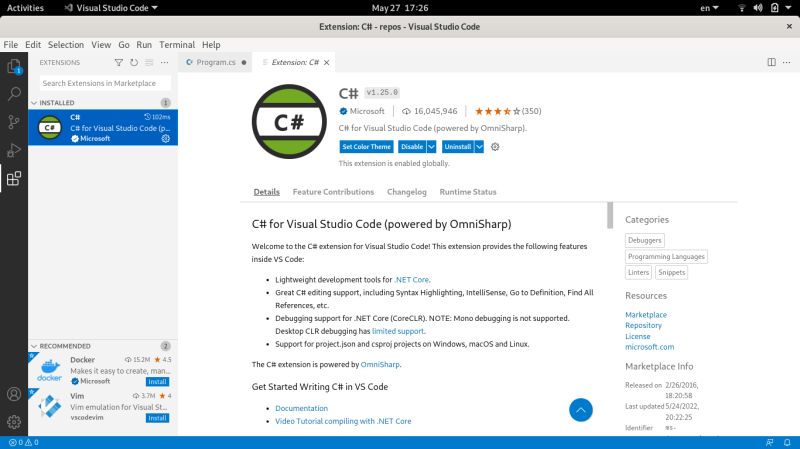Image resolution: width=800 pixels, height=449 pixels.
Task: Open the notifications bell in status bar
Action: (787, 442)
